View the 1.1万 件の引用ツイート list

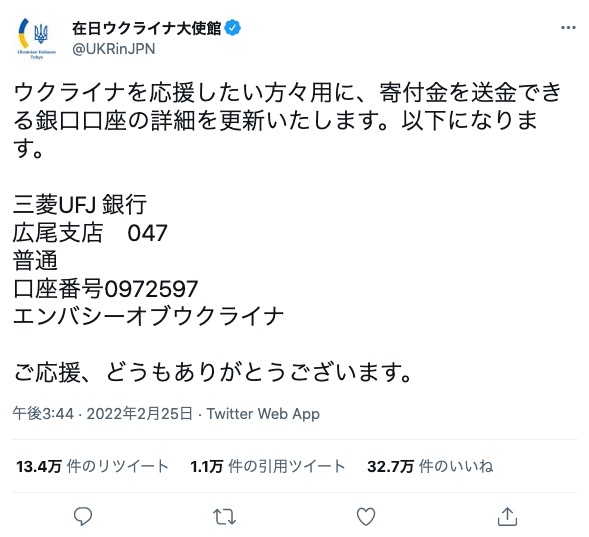pyautogui.click(x=267, y=466)
